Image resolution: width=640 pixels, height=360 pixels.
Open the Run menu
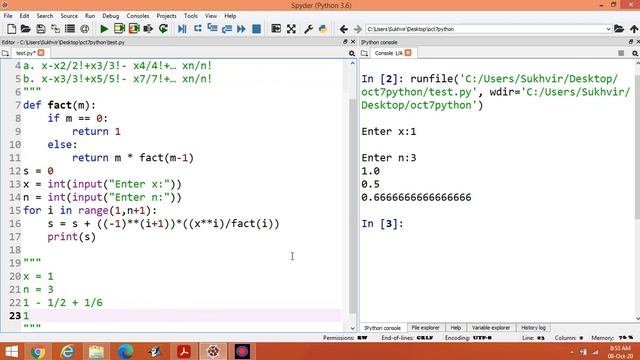tap(90, 16)
